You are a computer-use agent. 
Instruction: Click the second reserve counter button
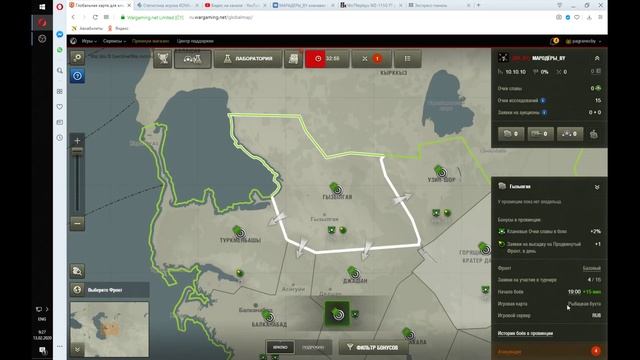tap(540, 134)
